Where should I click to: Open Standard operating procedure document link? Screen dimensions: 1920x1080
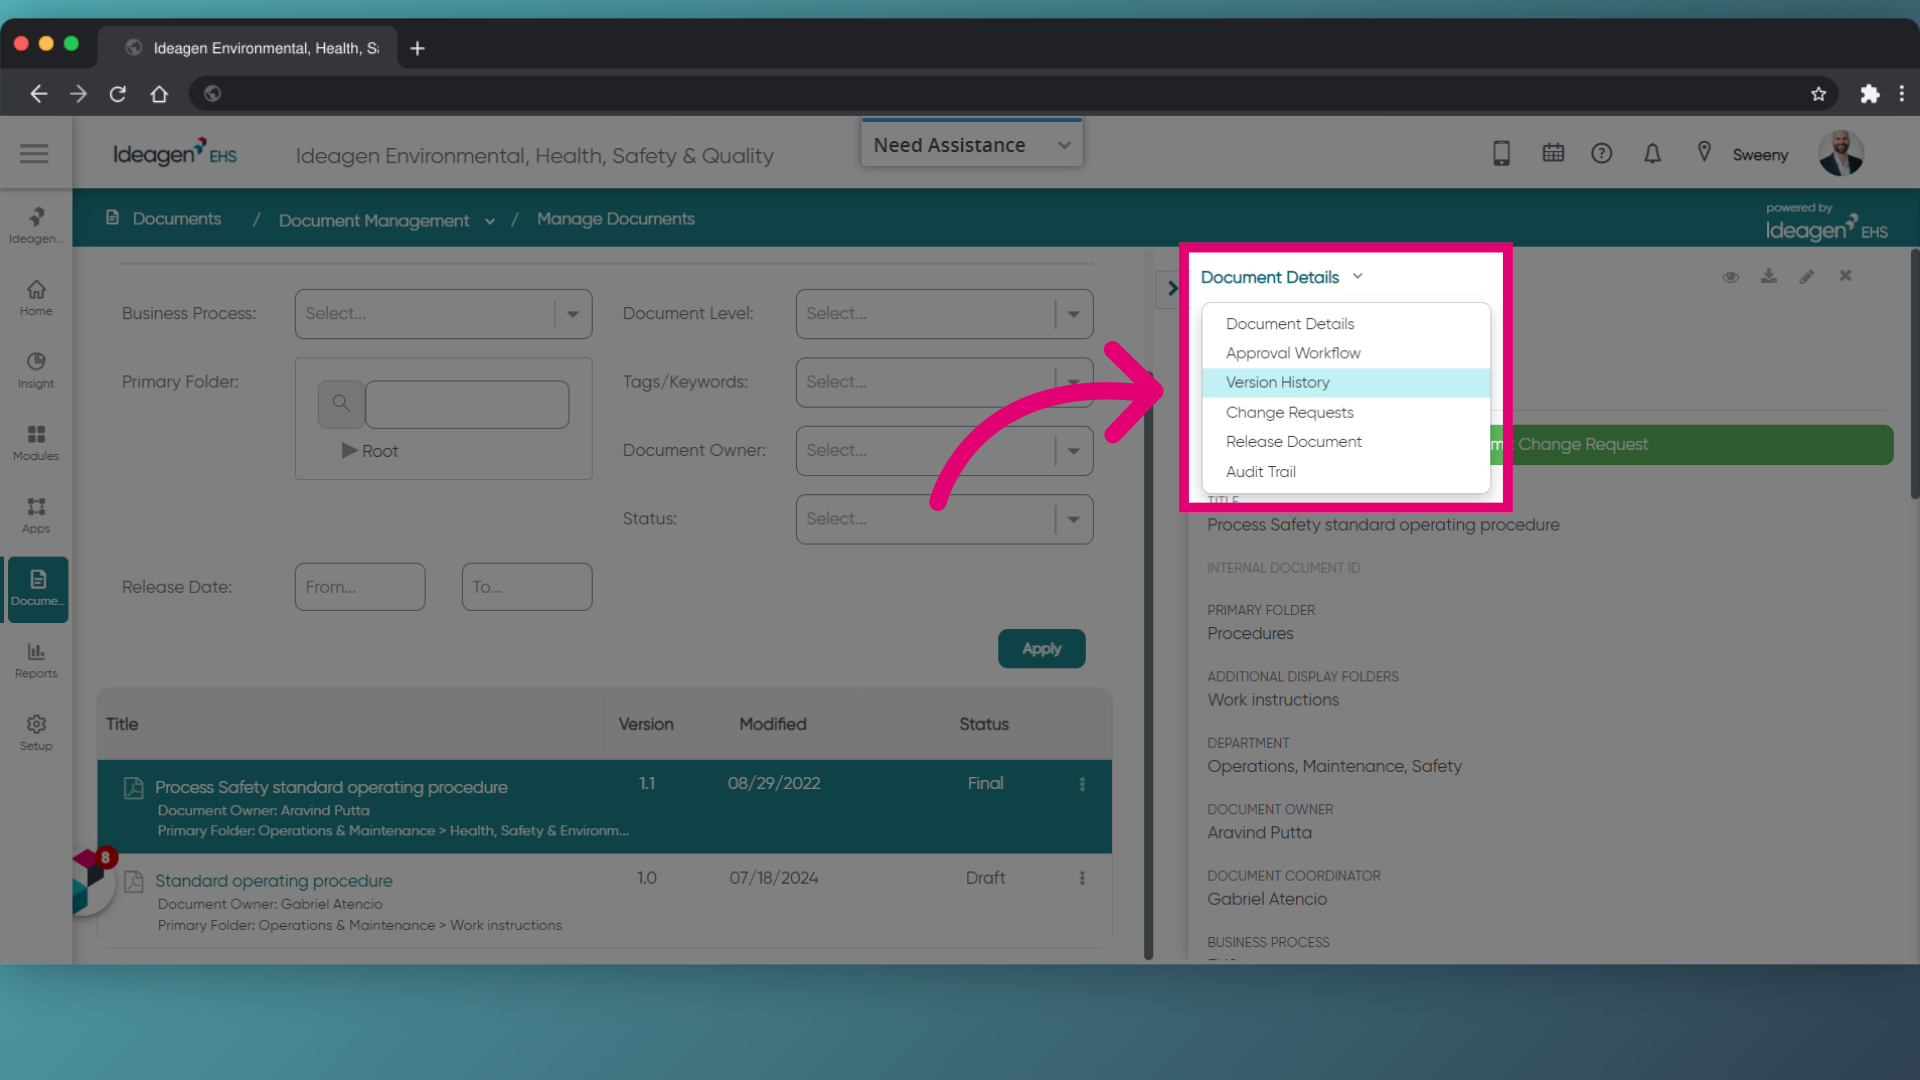coord(273,881)
